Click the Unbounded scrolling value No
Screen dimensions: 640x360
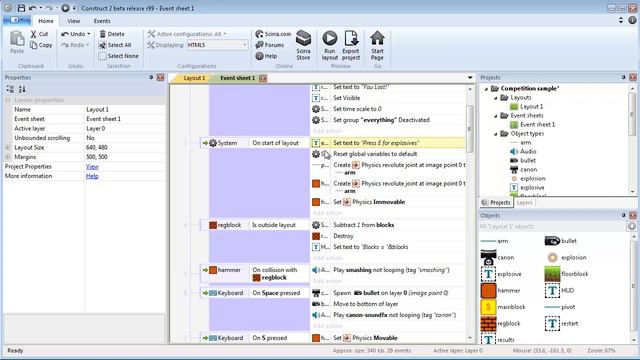click(125, 138)
